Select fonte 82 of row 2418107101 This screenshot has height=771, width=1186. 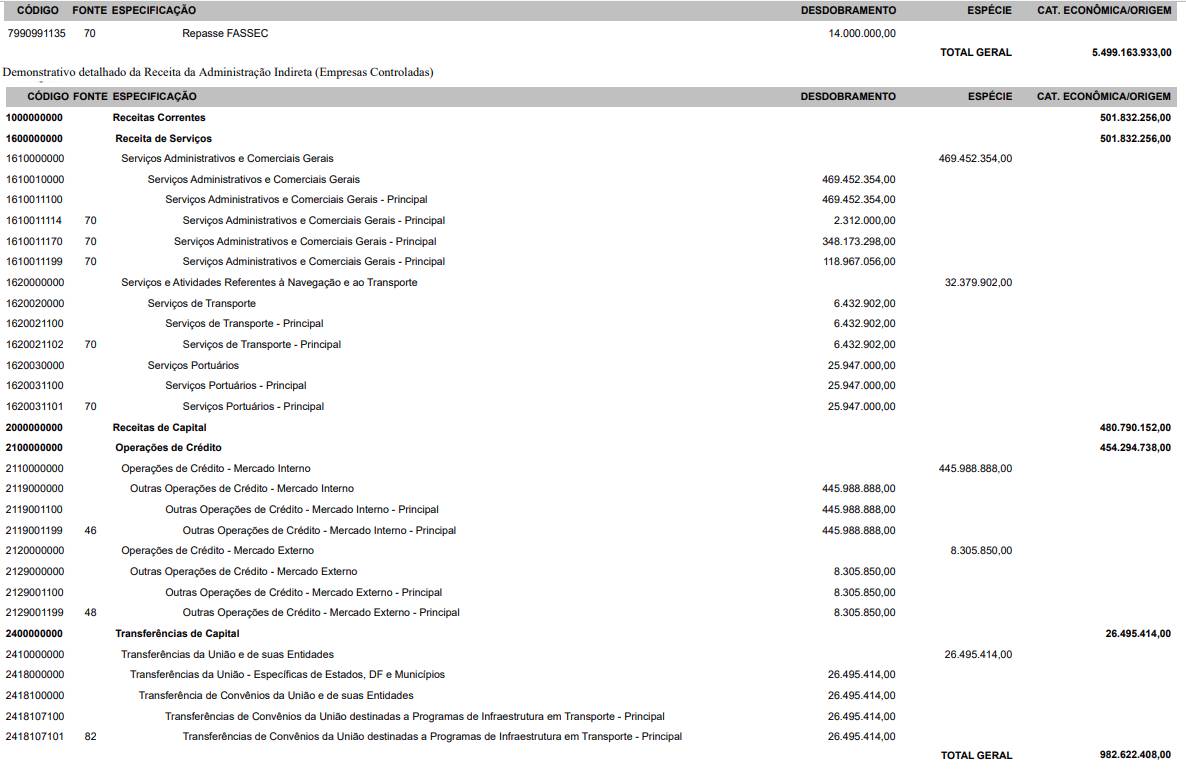click(91, 736)
